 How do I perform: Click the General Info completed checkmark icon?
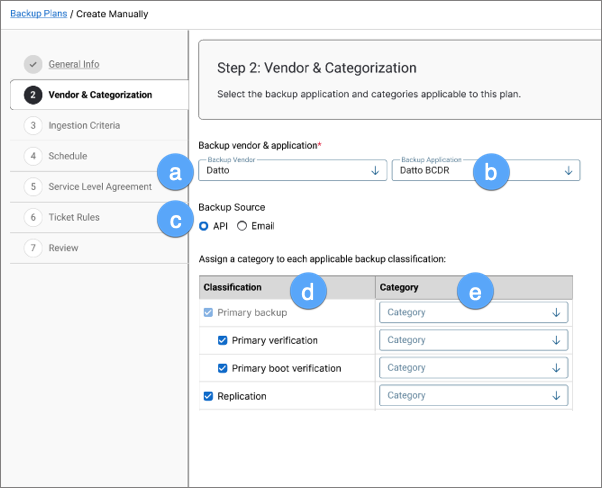[x=33, y=64]
